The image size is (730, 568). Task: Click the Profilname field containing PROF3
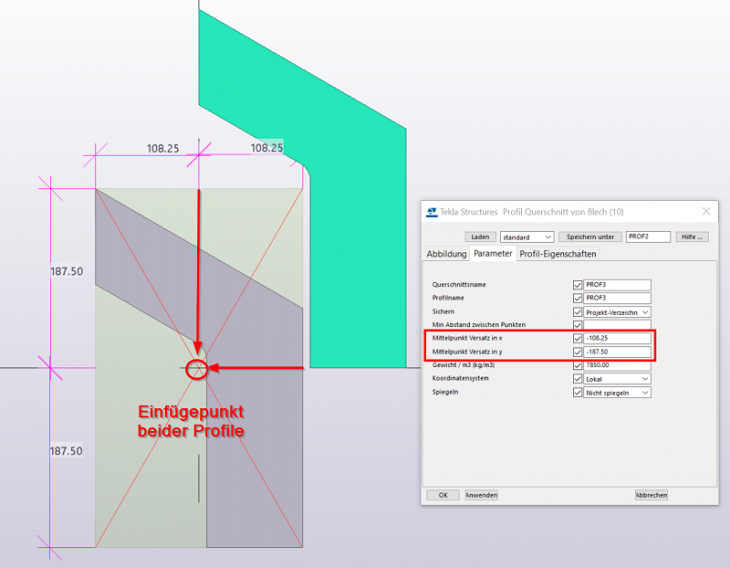[617, 298]
